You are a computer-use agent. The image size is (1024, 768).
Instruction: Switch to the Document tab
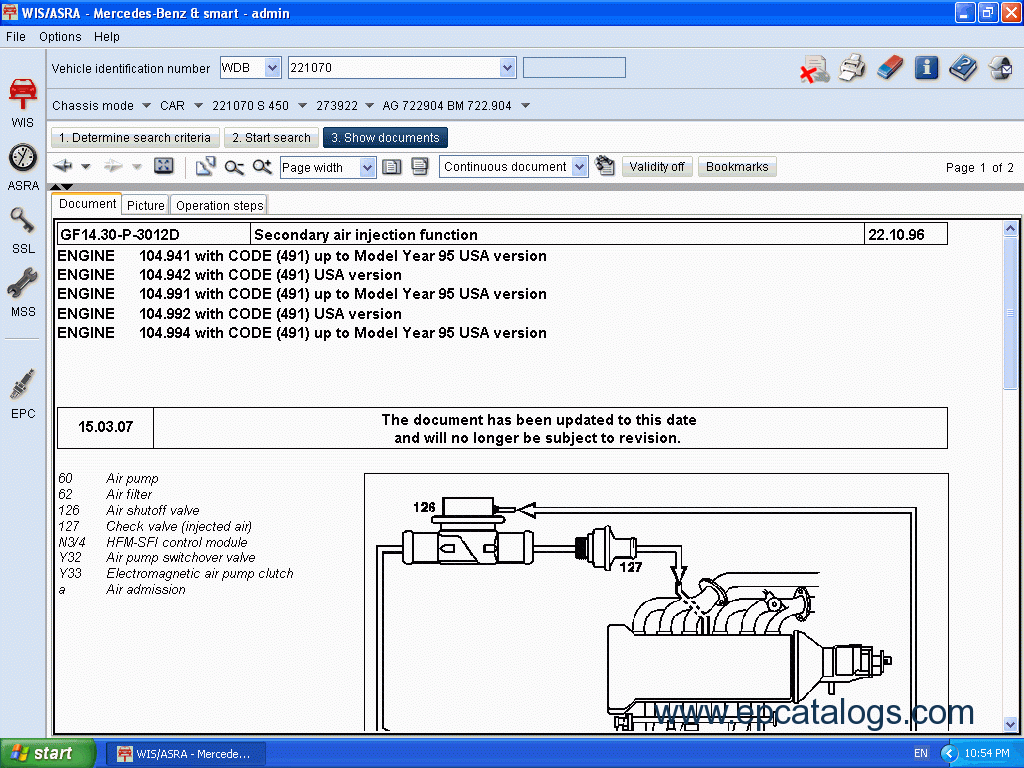tap(87, 204)
